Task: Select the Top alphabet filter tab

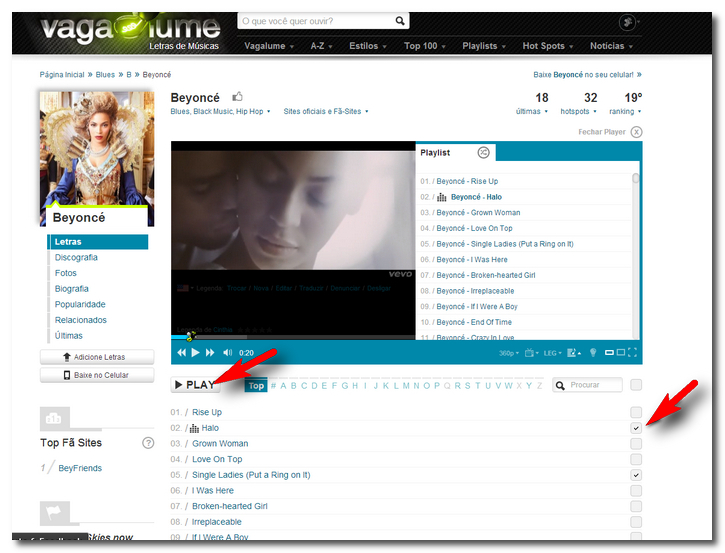Action: tap(256, 386)
